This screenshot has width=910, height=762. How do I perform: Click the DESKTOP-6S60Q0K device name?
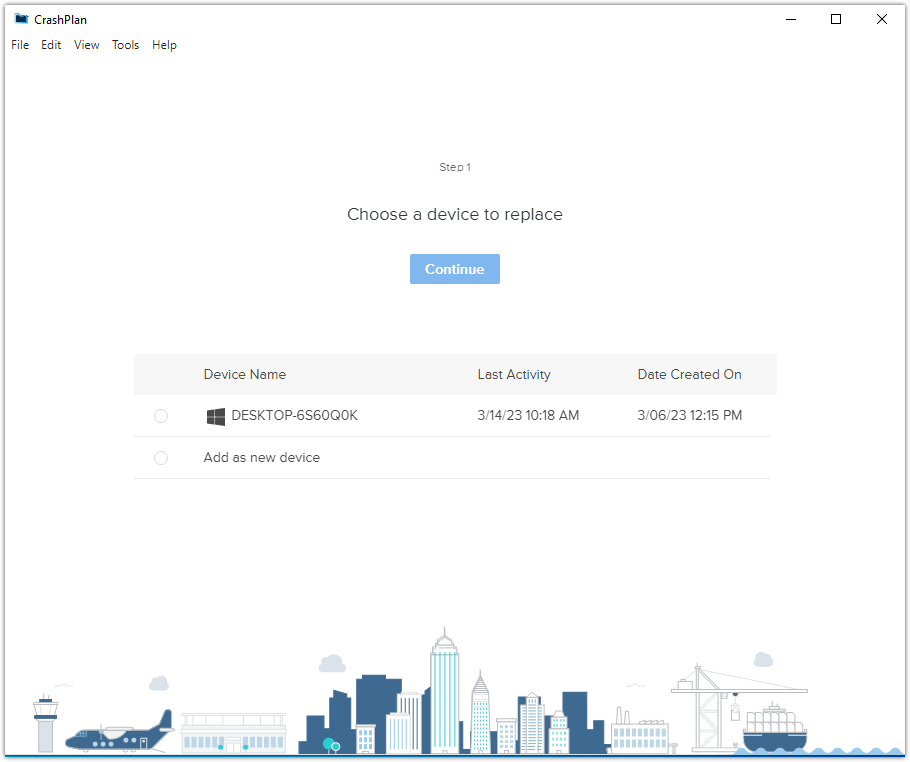(294, 415)
